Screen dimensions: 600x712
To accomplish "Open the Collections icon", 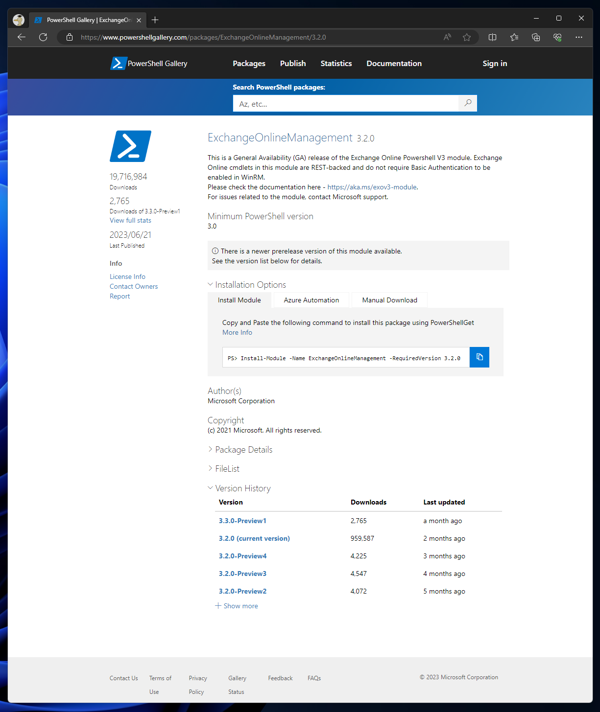I will coord(536,37).
